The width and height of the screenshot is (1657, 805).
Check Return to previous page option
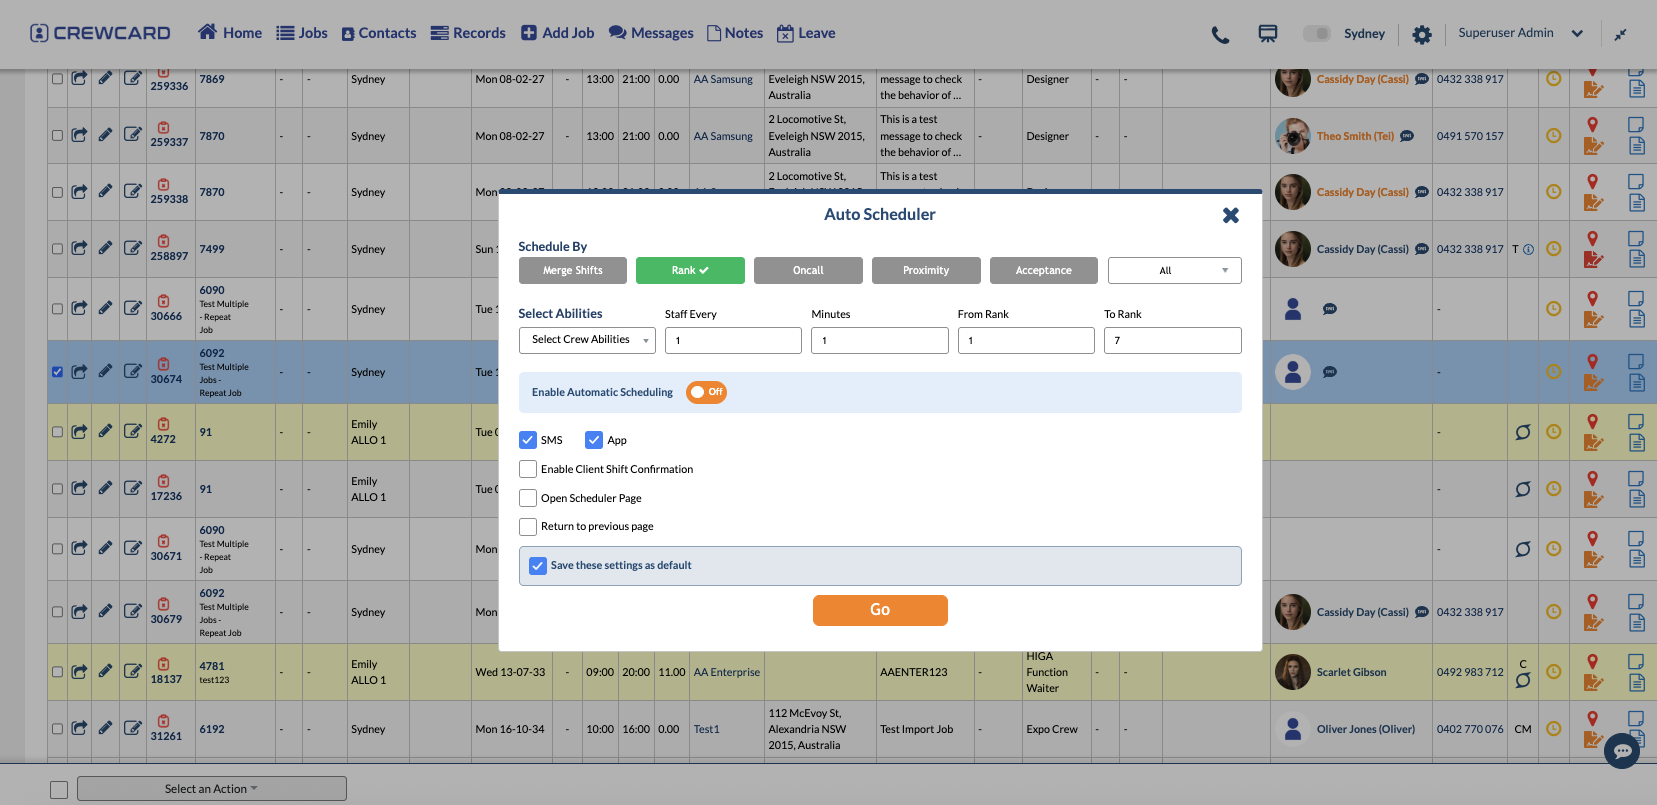tap(528, 526)
